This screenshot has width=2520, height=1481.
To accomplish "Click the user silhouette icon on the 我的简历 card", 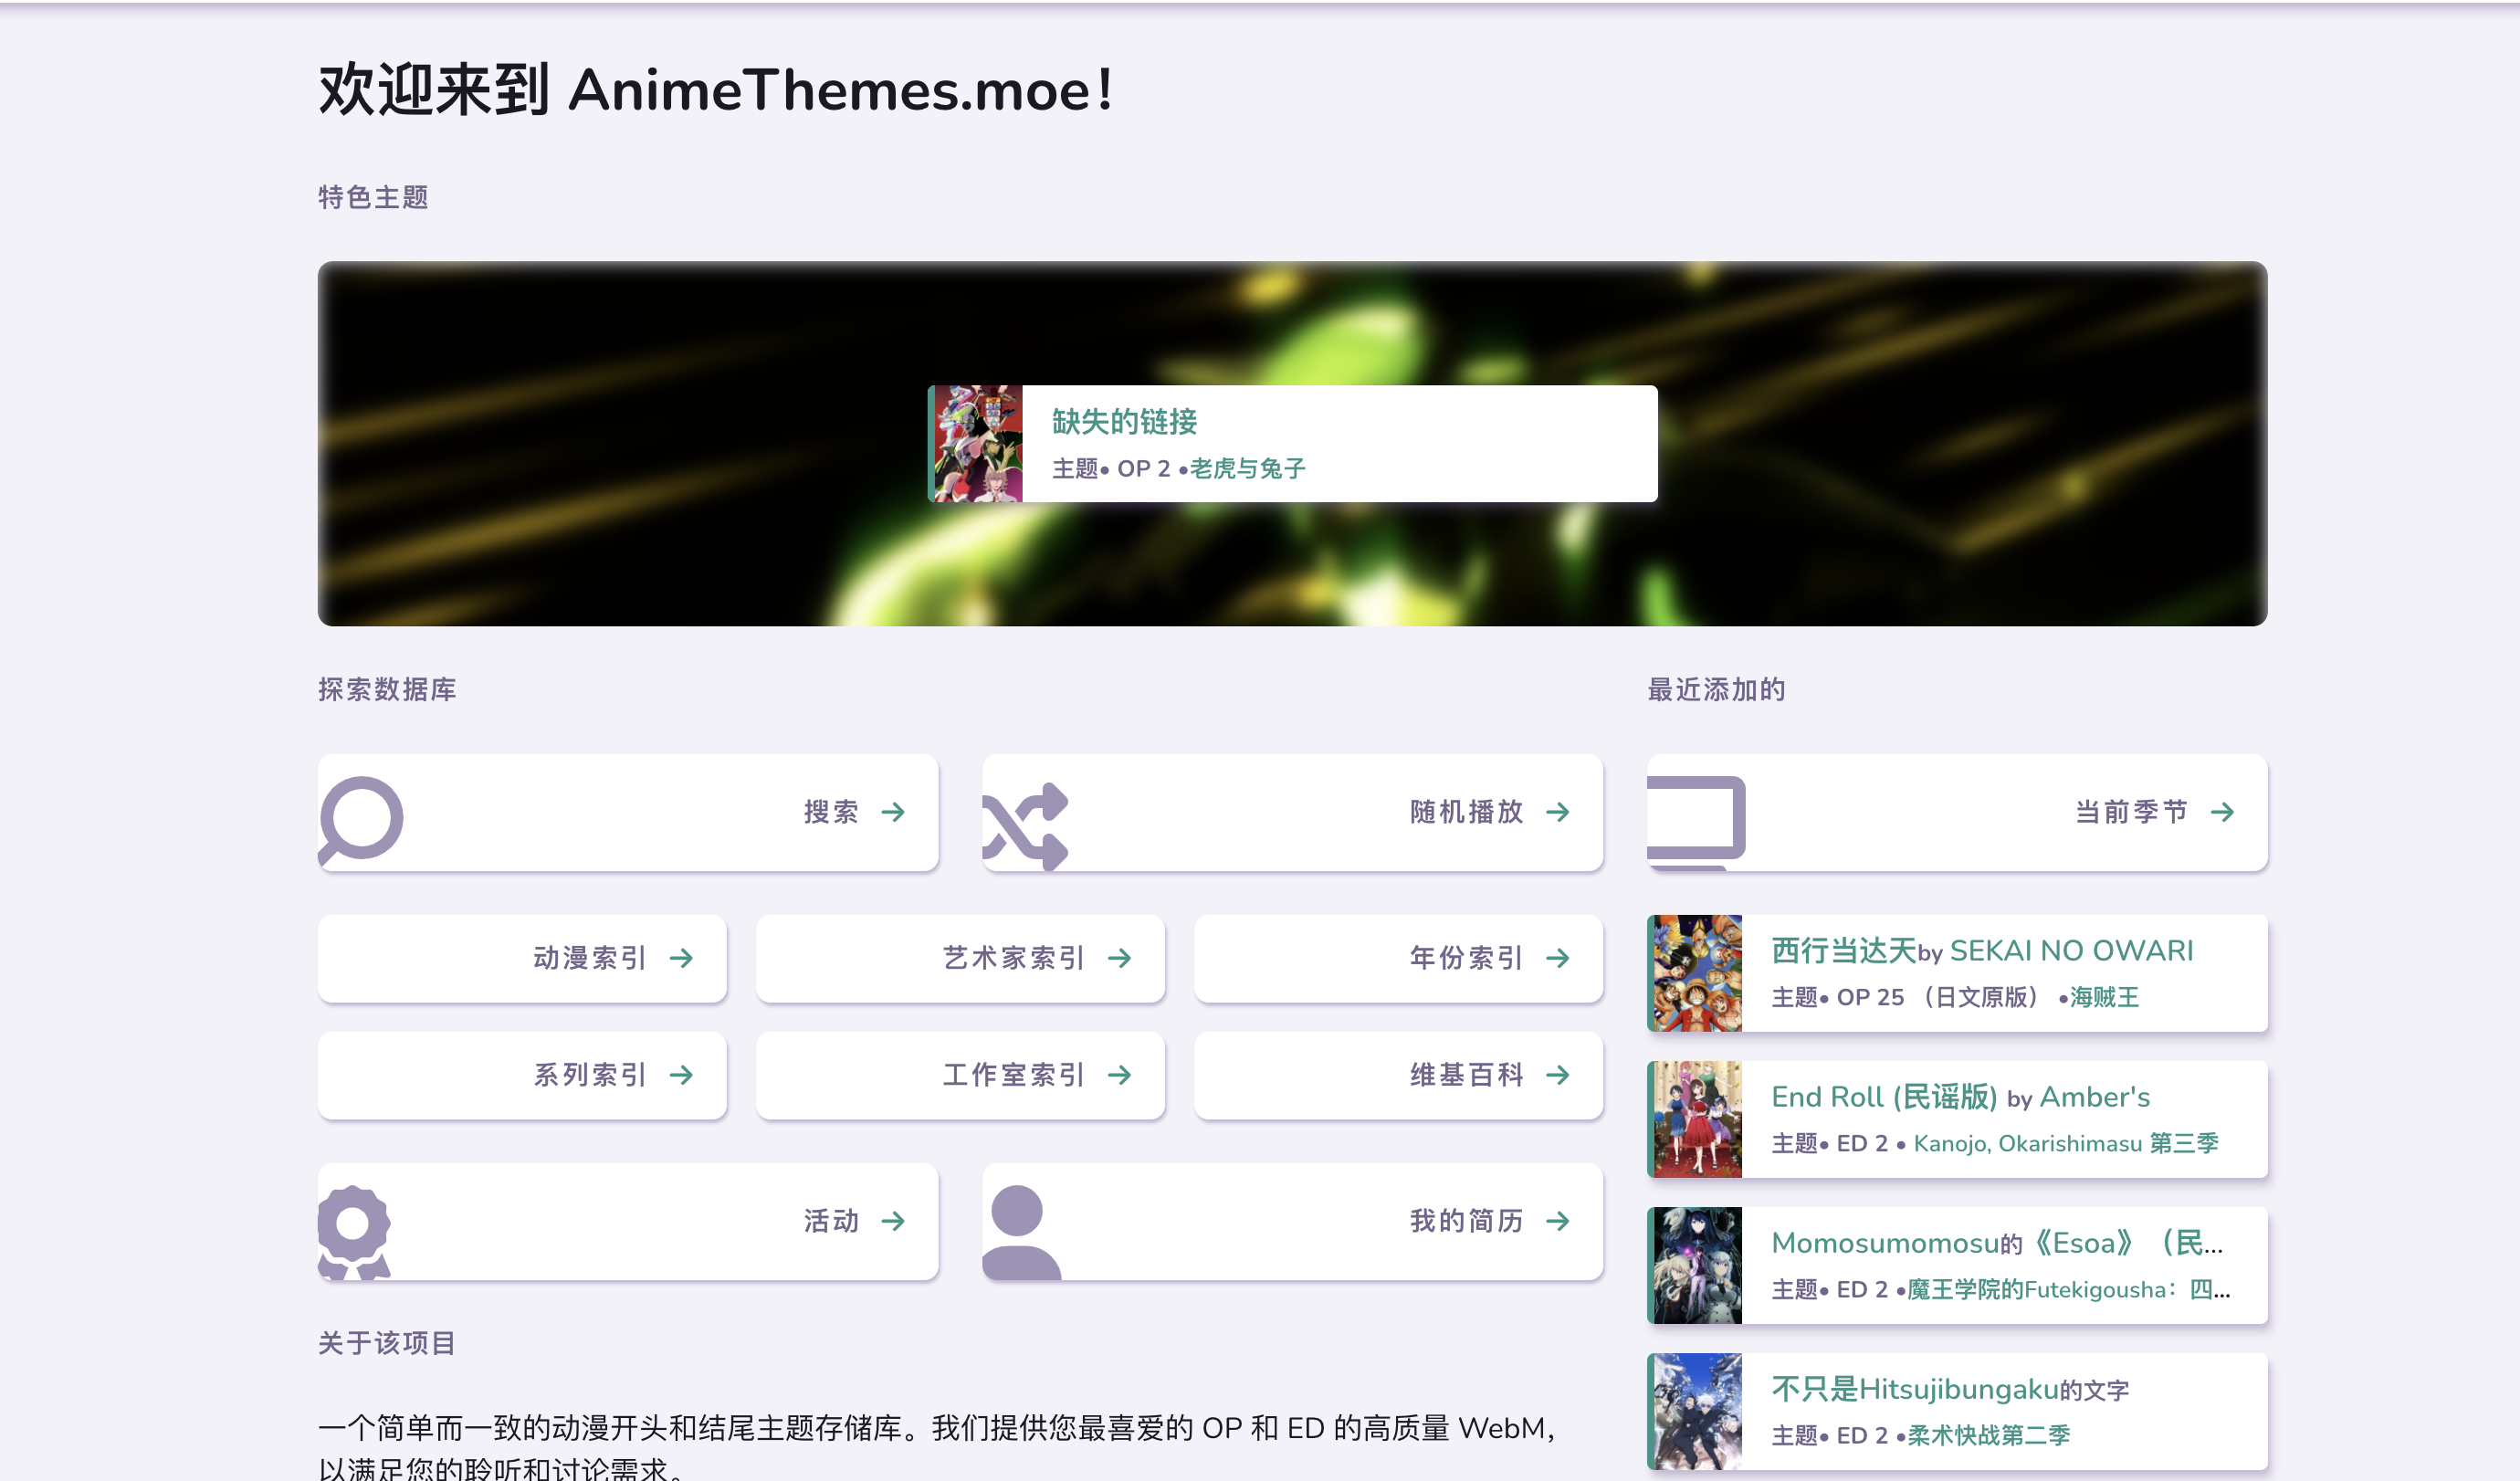I will pyautogui.click(x=1021, y=1232).
